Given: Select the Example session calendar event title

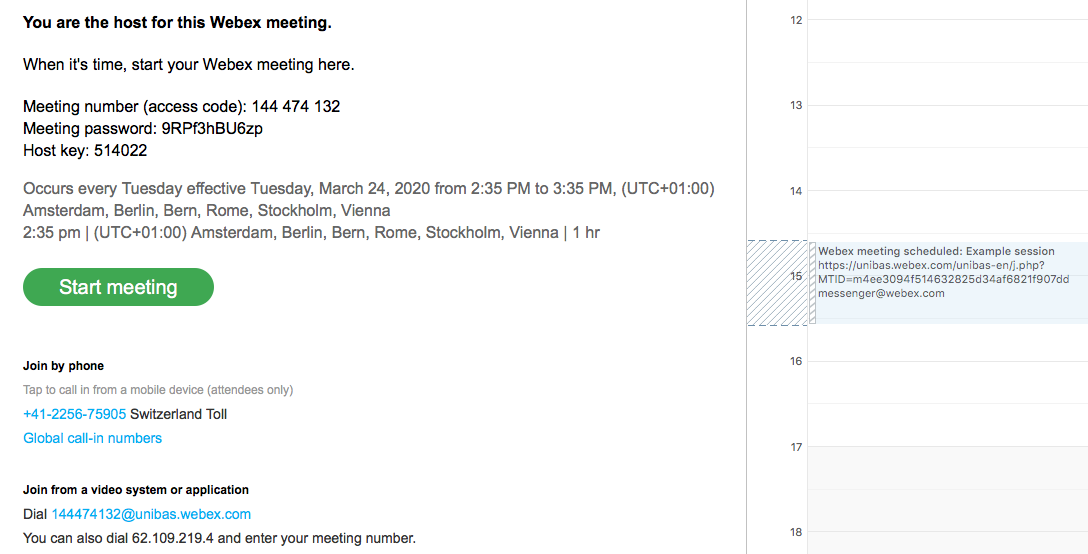Looking at the screenshot, I should pos(936,251).
